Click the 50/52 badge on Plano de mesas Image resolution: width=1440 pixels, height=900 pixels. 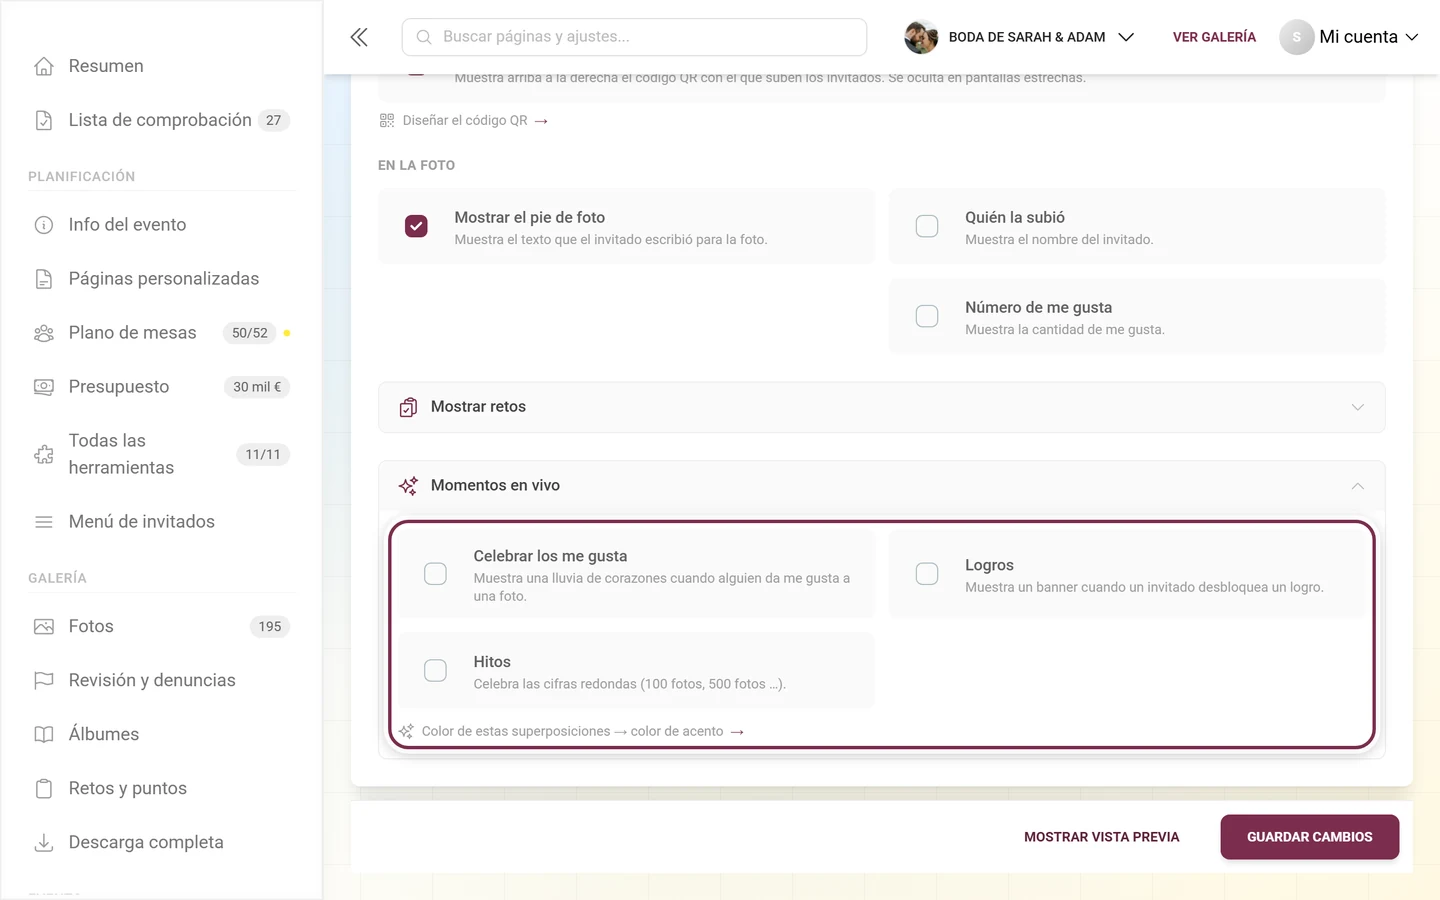[x=250, y=333]
